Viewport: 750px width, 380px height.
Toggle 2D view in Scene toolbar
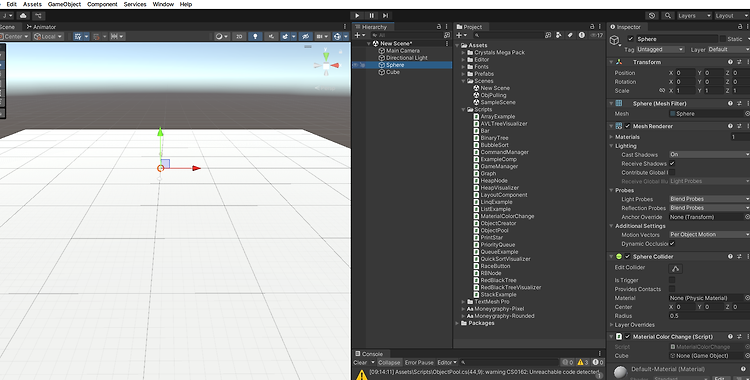239,36
